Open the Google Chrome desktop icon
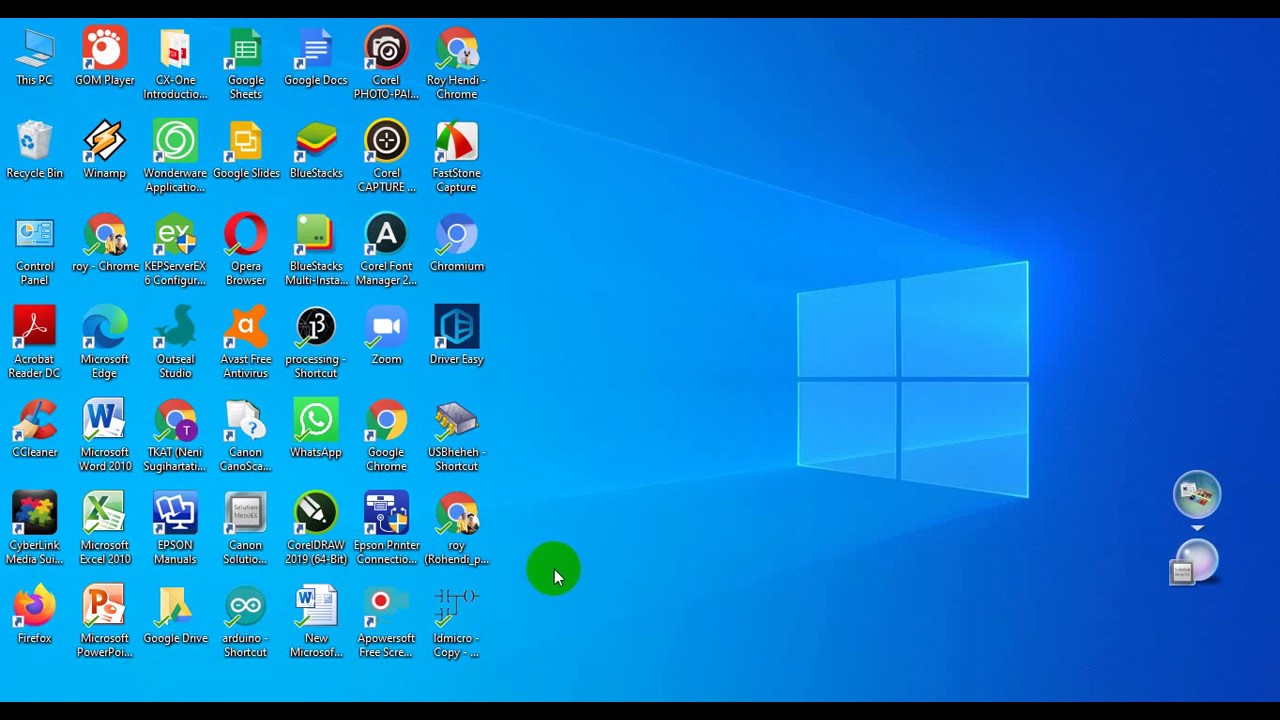The height and width of the screenshot is (720, 1280). (386, 437)
